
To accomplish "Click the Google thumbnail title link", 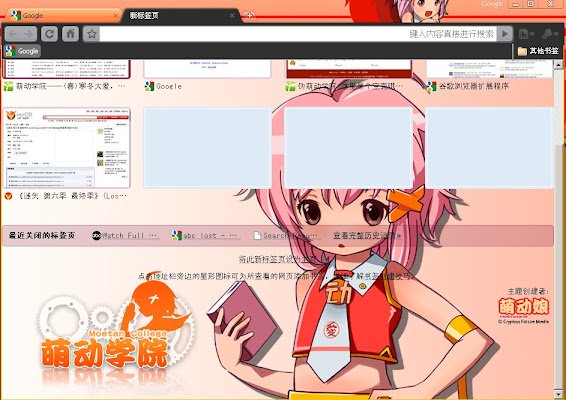I will [169, 87].
